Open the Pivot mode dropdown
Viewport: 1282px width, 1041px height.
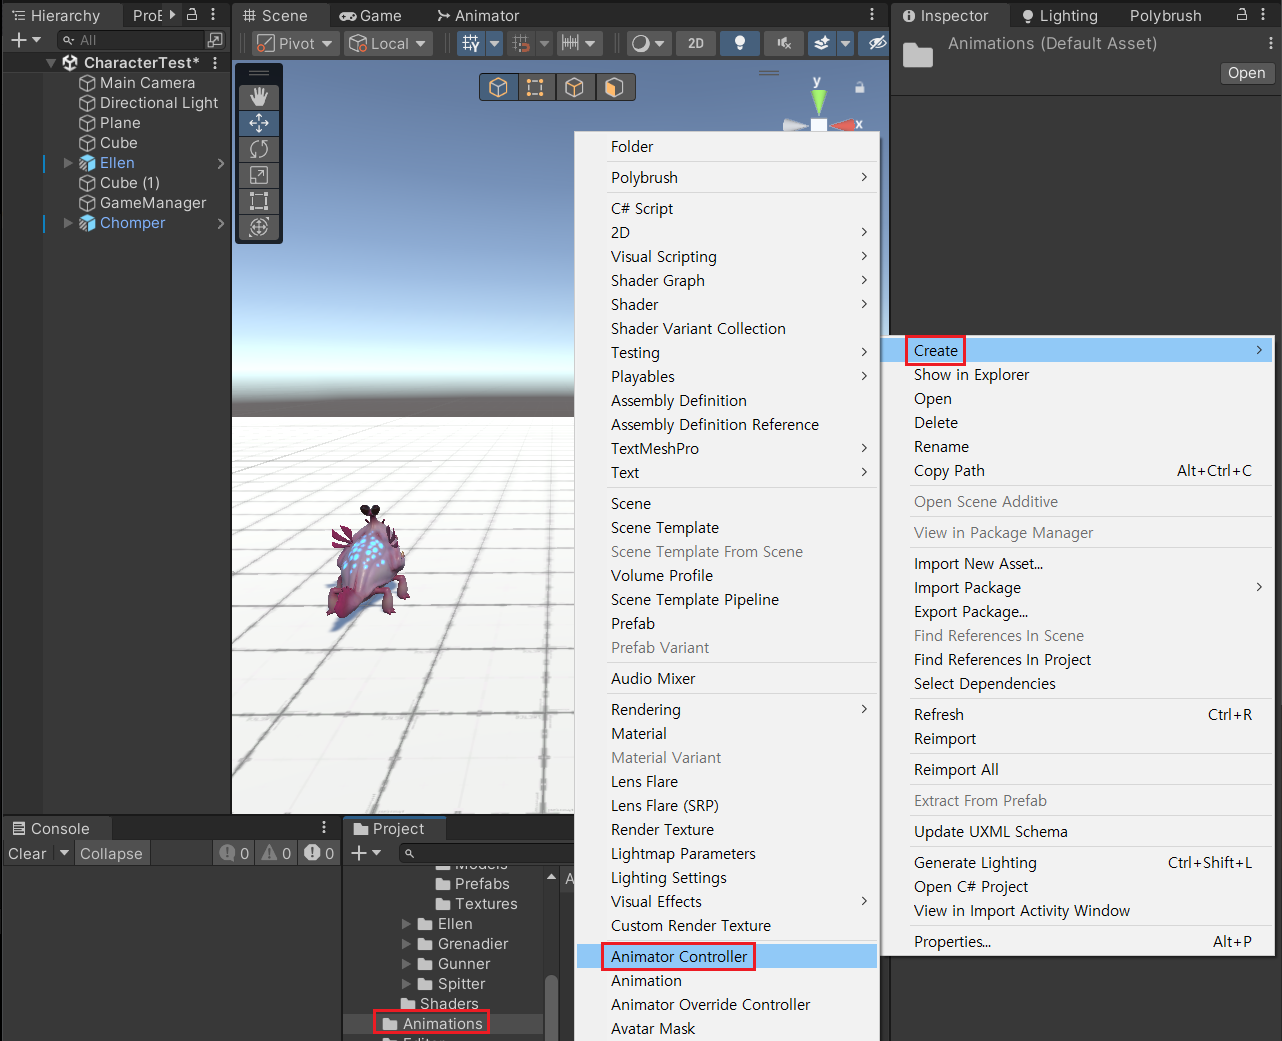click(295, 43)
